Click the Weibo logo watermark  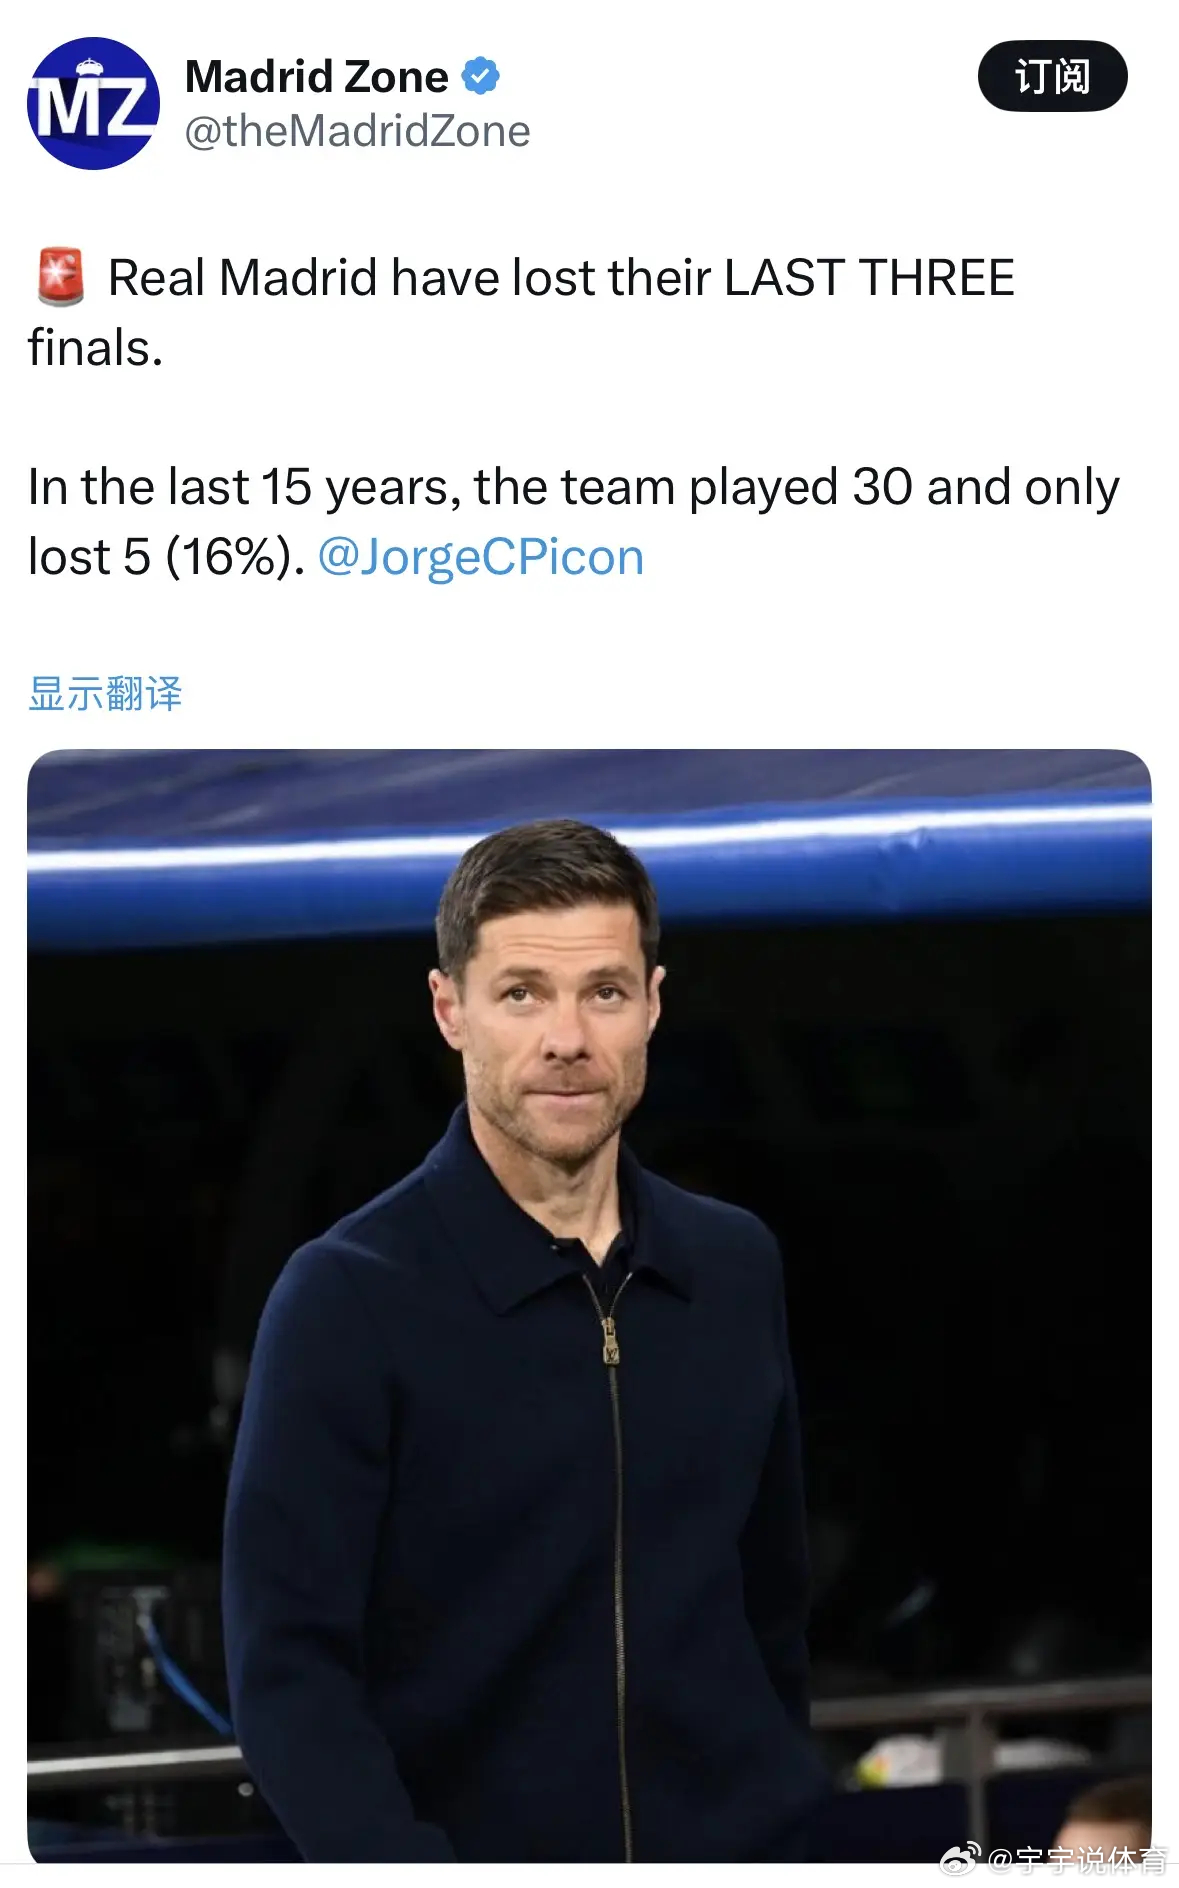pyautogui.click(x=959, y=1858)
